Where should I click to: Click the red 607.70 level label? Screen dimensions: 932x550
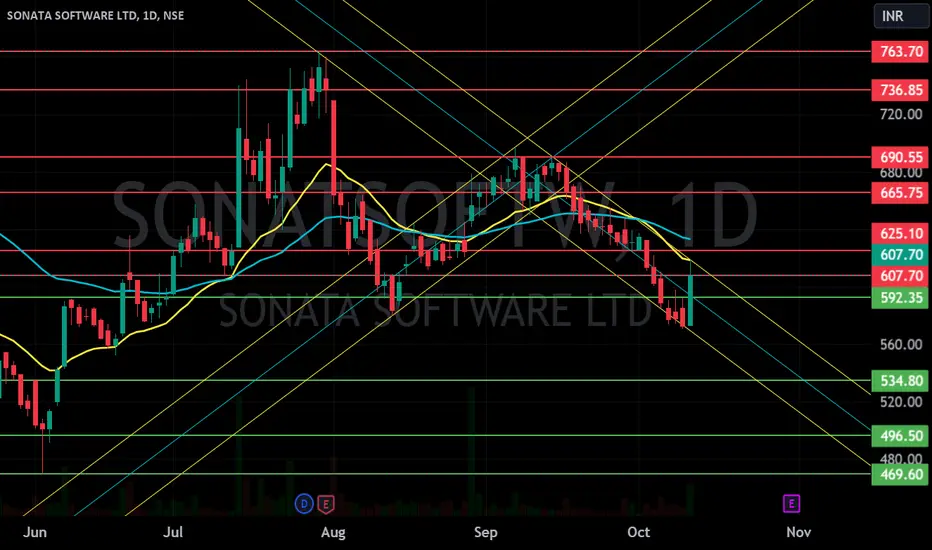[x=900, y=276]
